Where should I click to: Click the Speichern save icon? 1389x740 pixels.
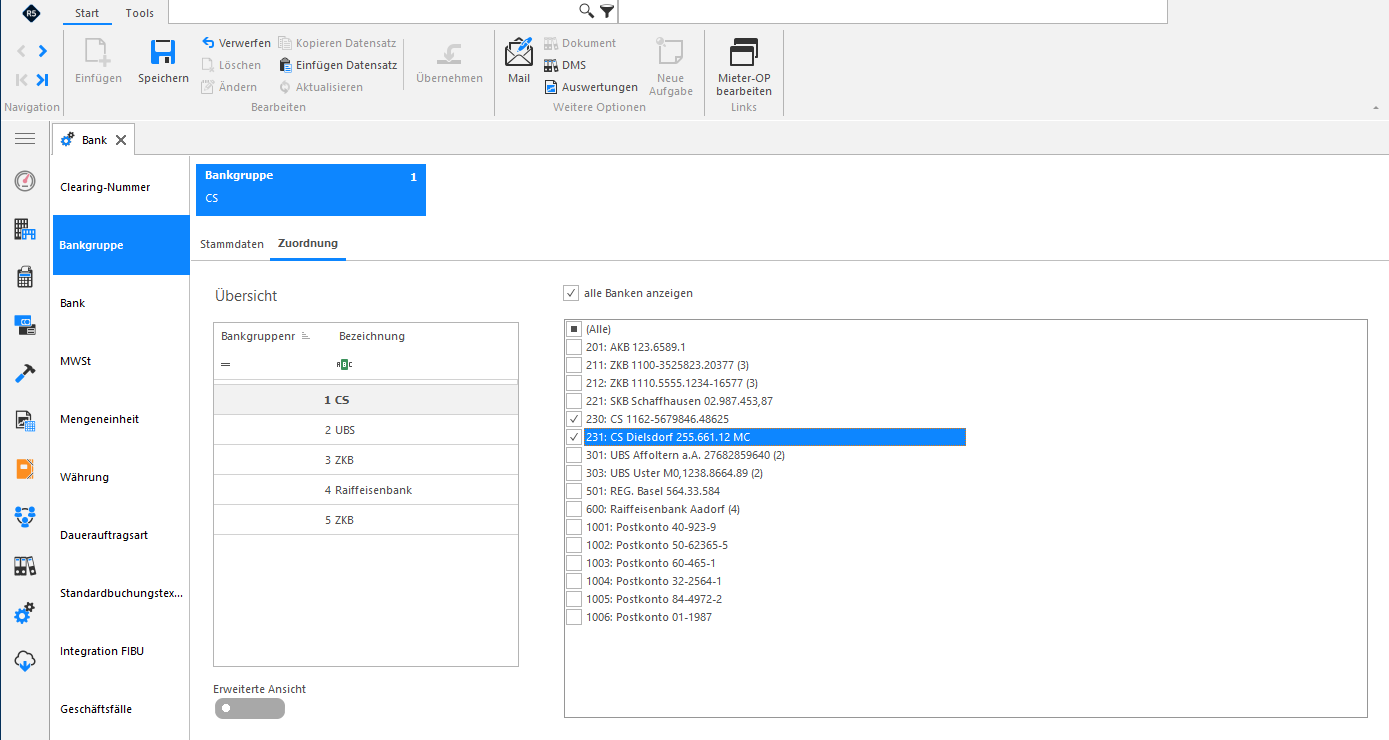click(x=163, y=52)
